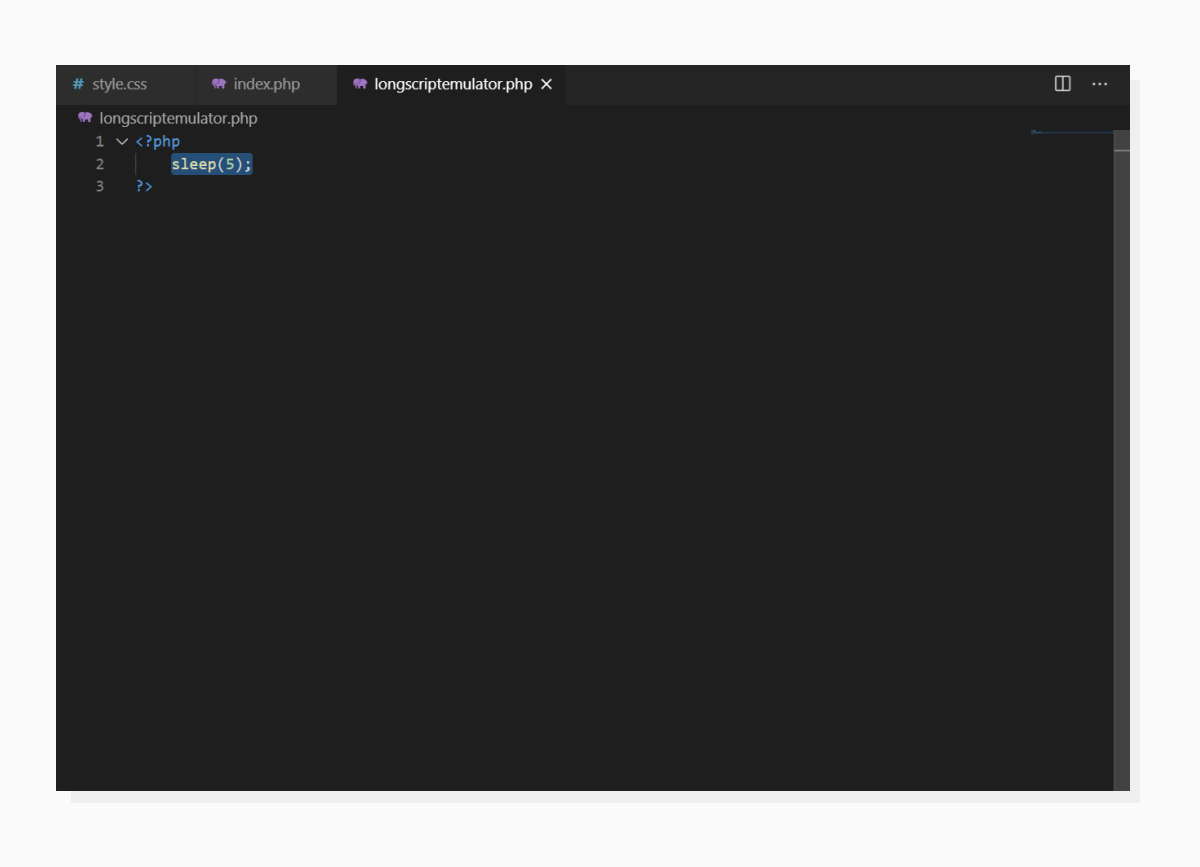Click the split editor icon
The image size is (1200, 867).
pyautogui.click(x=1062, y=84)
